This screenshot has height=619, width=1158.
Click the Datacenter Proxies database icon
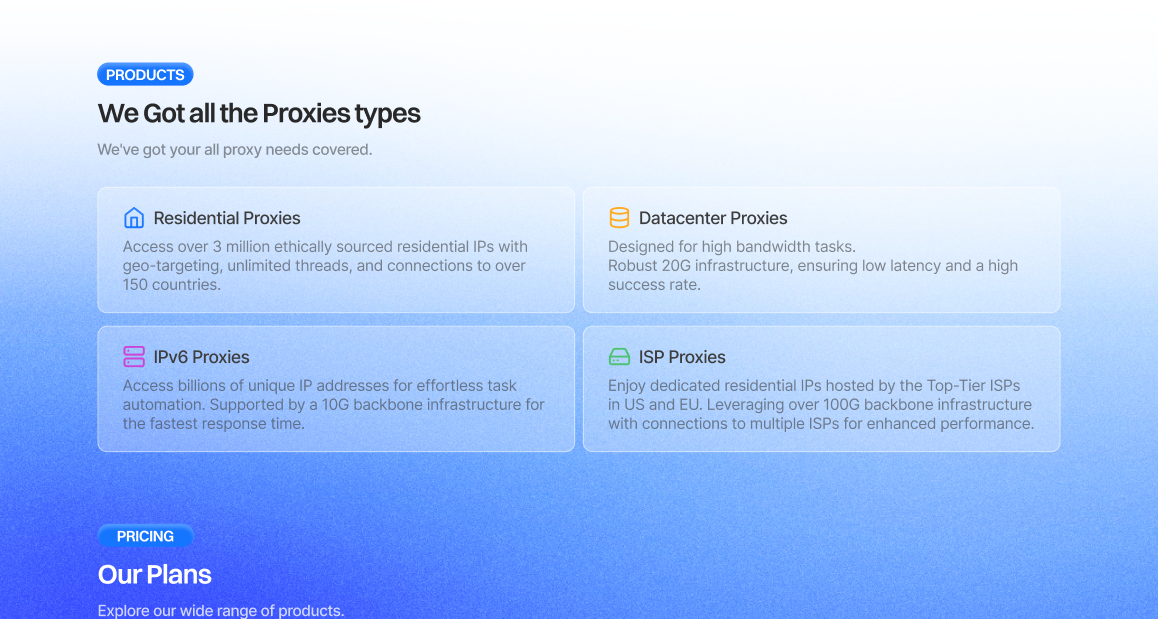coord(619,218)
